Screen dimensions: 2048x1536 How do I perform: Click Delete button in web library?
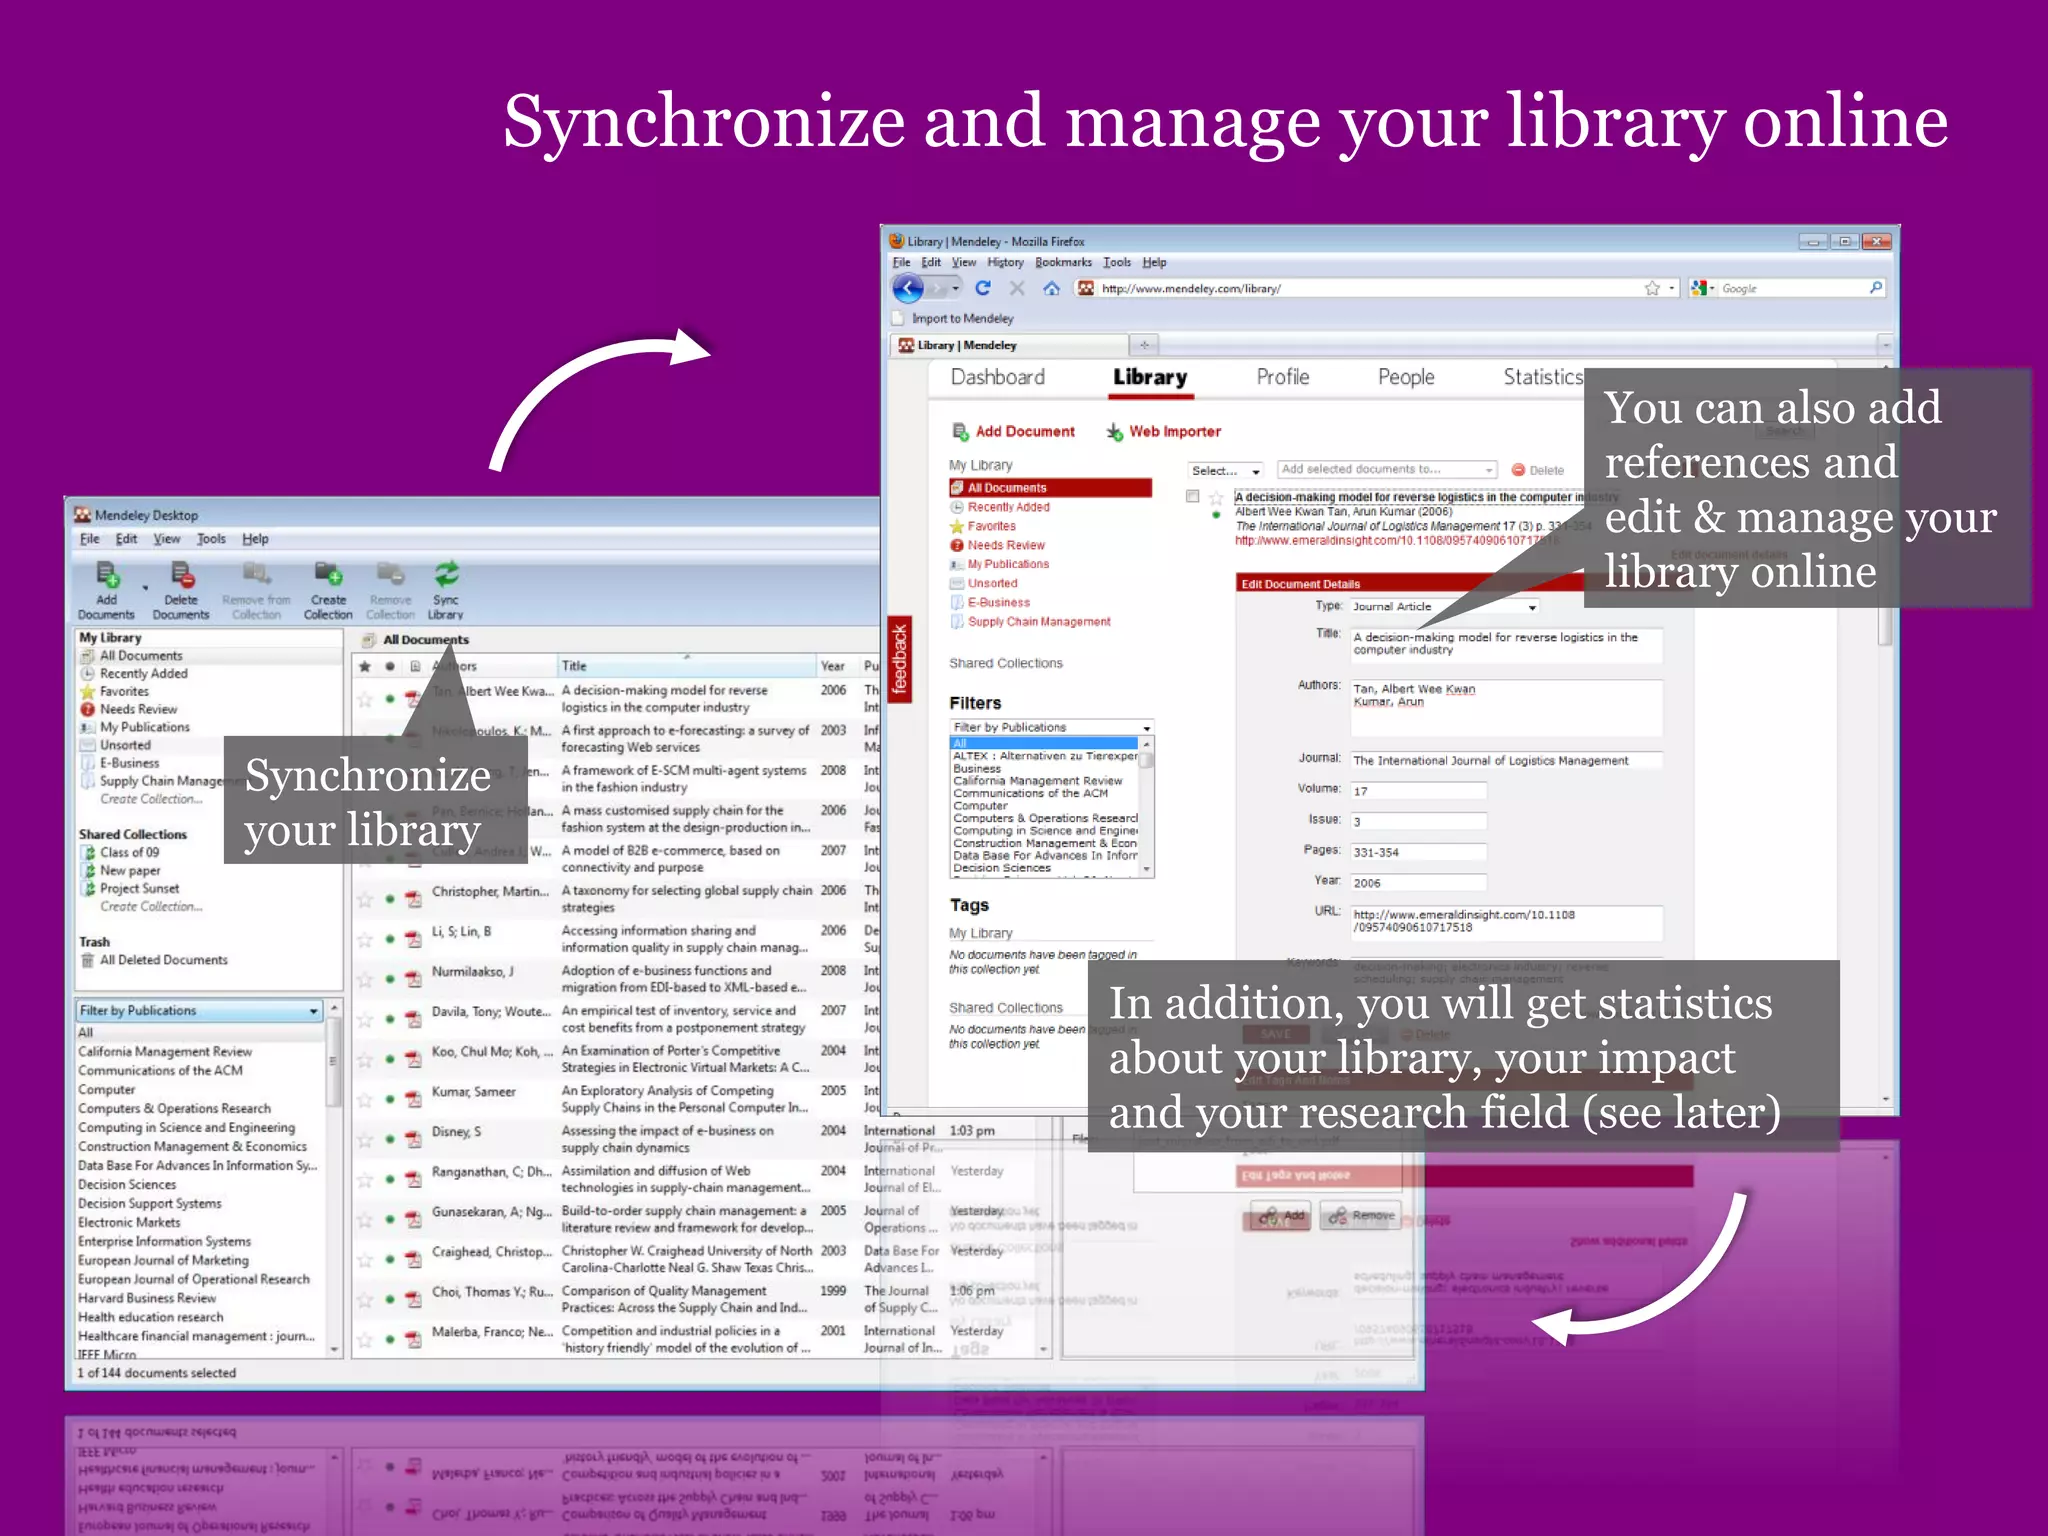1537,470
